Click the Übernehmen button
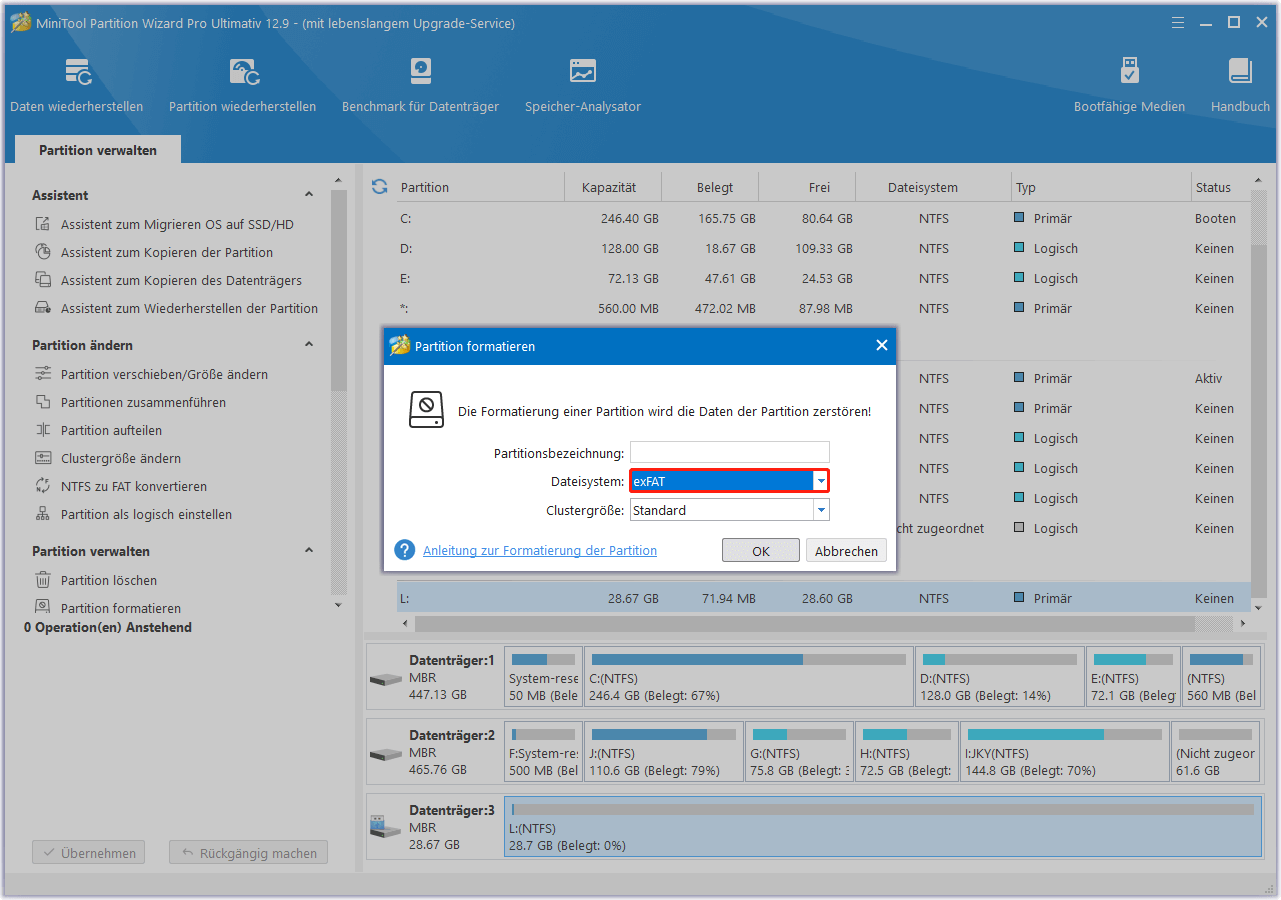Image resolution: width=1281 pixels, height=900 pixels. tap(89, 853)
